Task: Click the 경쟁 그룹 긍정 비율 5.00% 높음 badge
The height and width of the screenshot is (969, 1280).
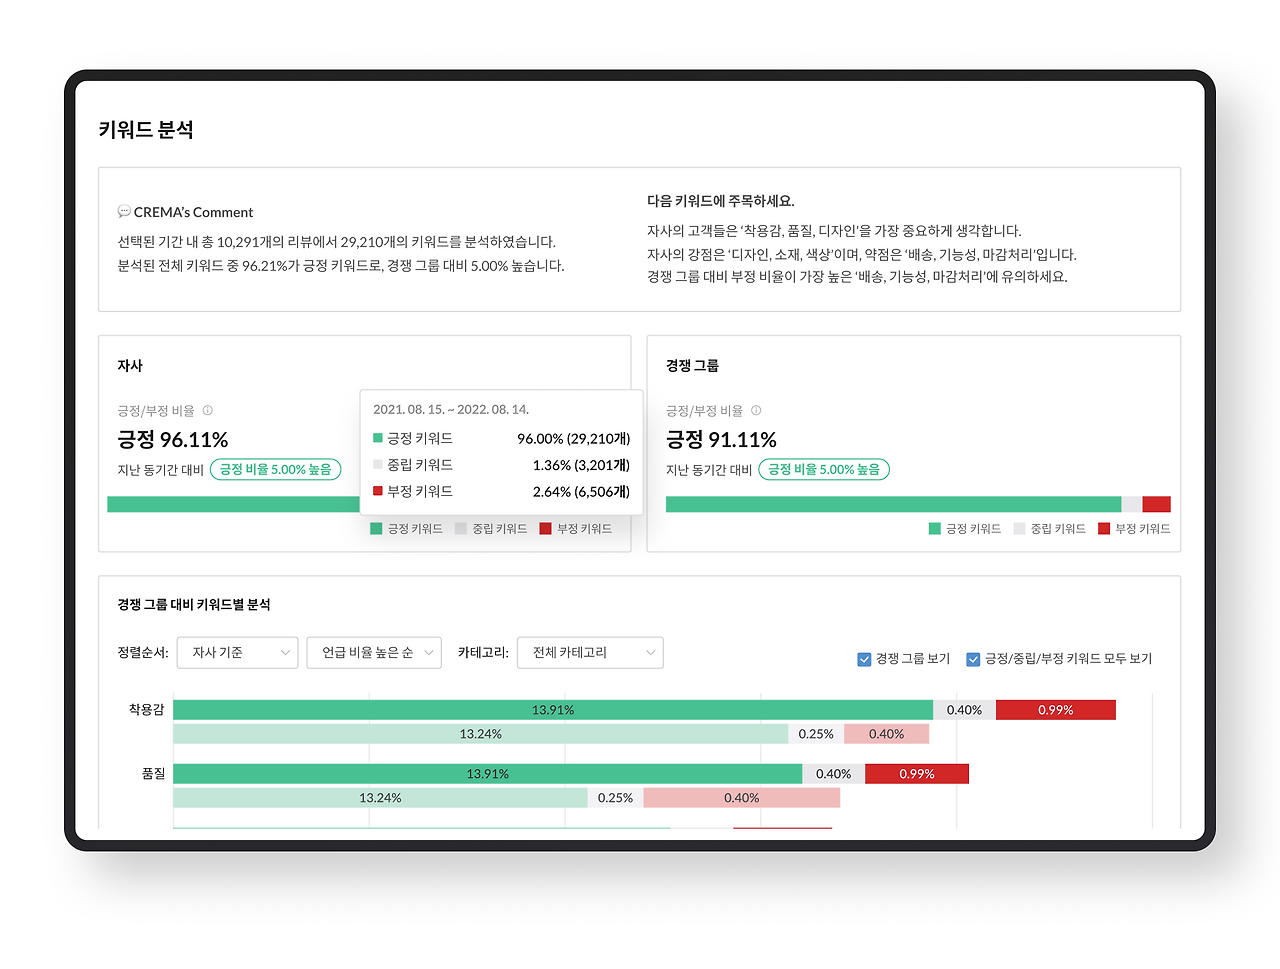Action: 824,469
